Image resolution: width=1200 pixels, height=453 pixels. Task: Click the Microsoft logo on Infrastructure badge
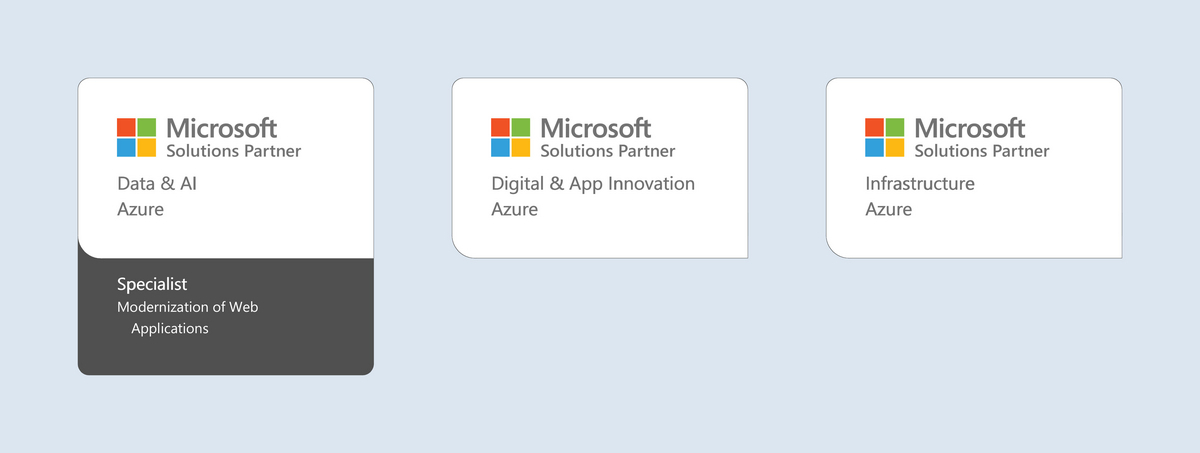[x=885, y=138]
